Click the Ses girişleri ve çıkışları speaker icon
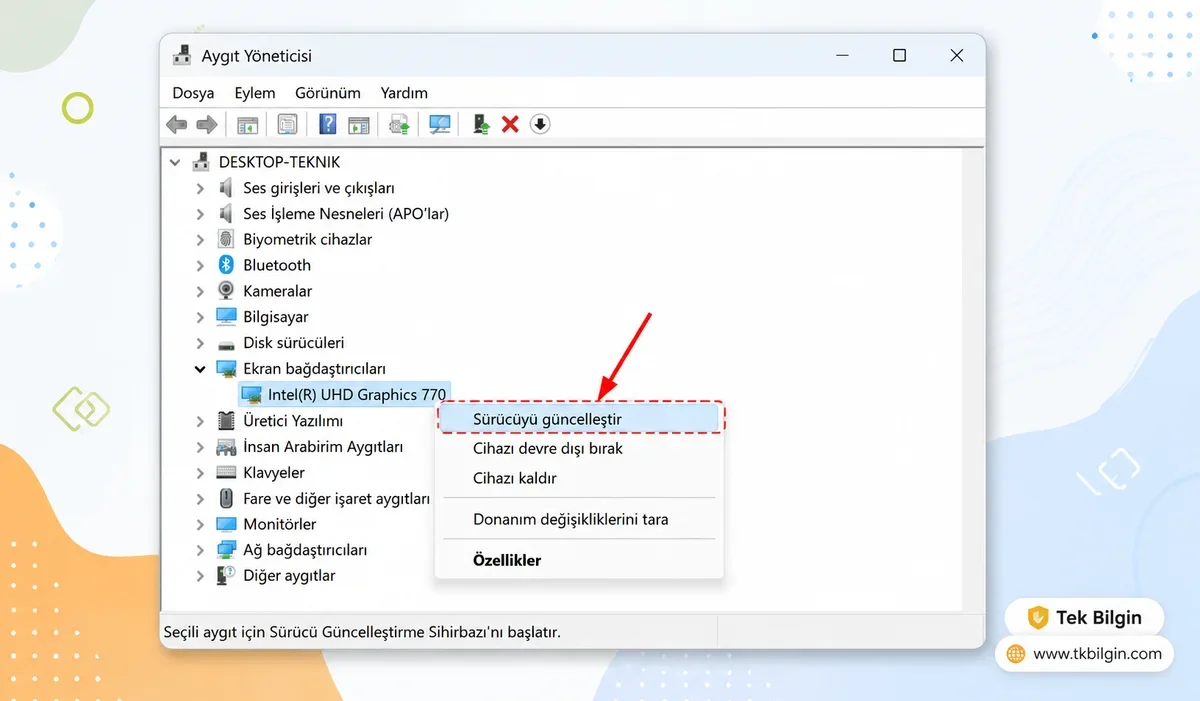This screenshot has width=1200, height=701. pos(226,188)
